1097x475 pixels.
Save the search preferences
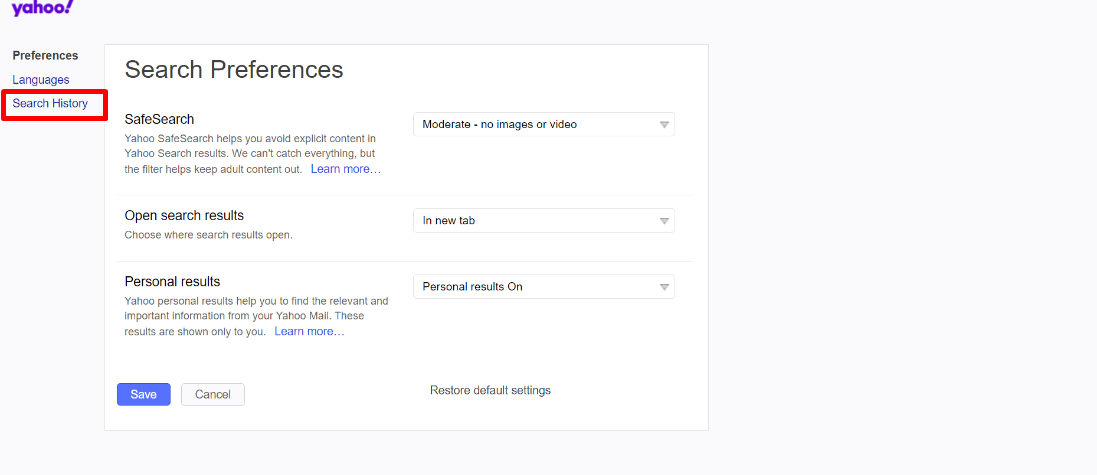point(143,395)
